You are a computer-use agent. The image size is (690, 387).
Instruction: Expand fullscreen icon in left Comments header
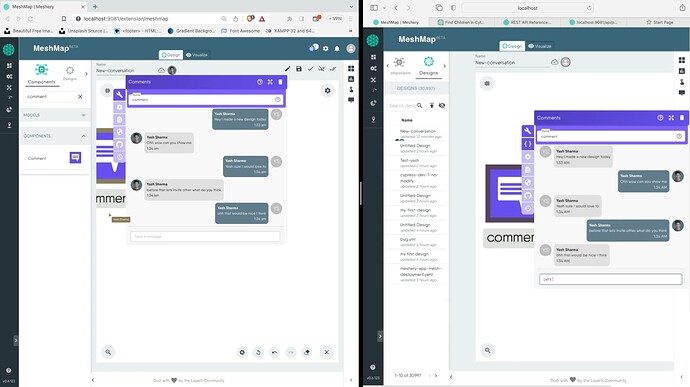click(x=270, y=82)
